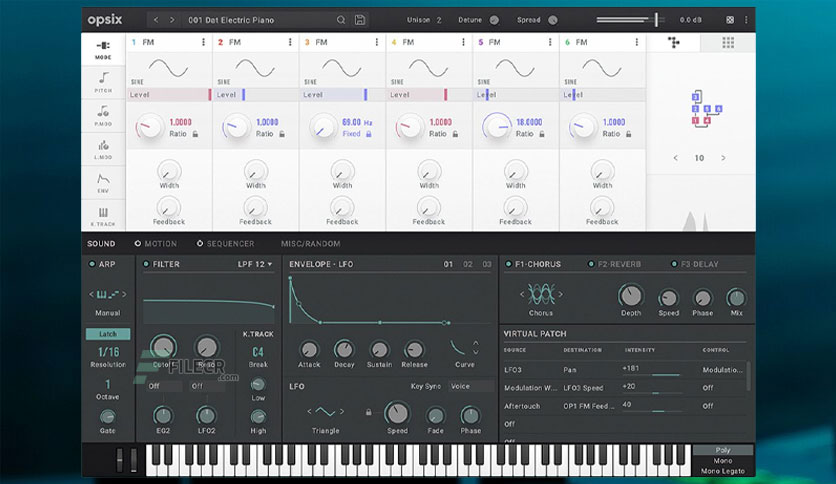This screenshot has width=836, height=484.
Task: Open operator 2 options menu dots
Action: coord(290,42)
